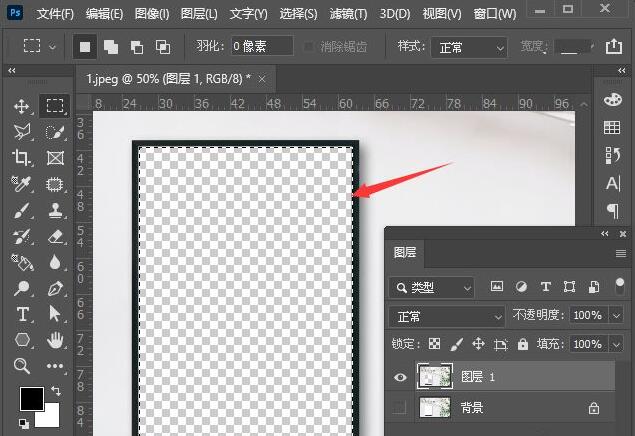Select the Quick Selection tool
This screenshot has height=436, width=635.
click(55, 132)
